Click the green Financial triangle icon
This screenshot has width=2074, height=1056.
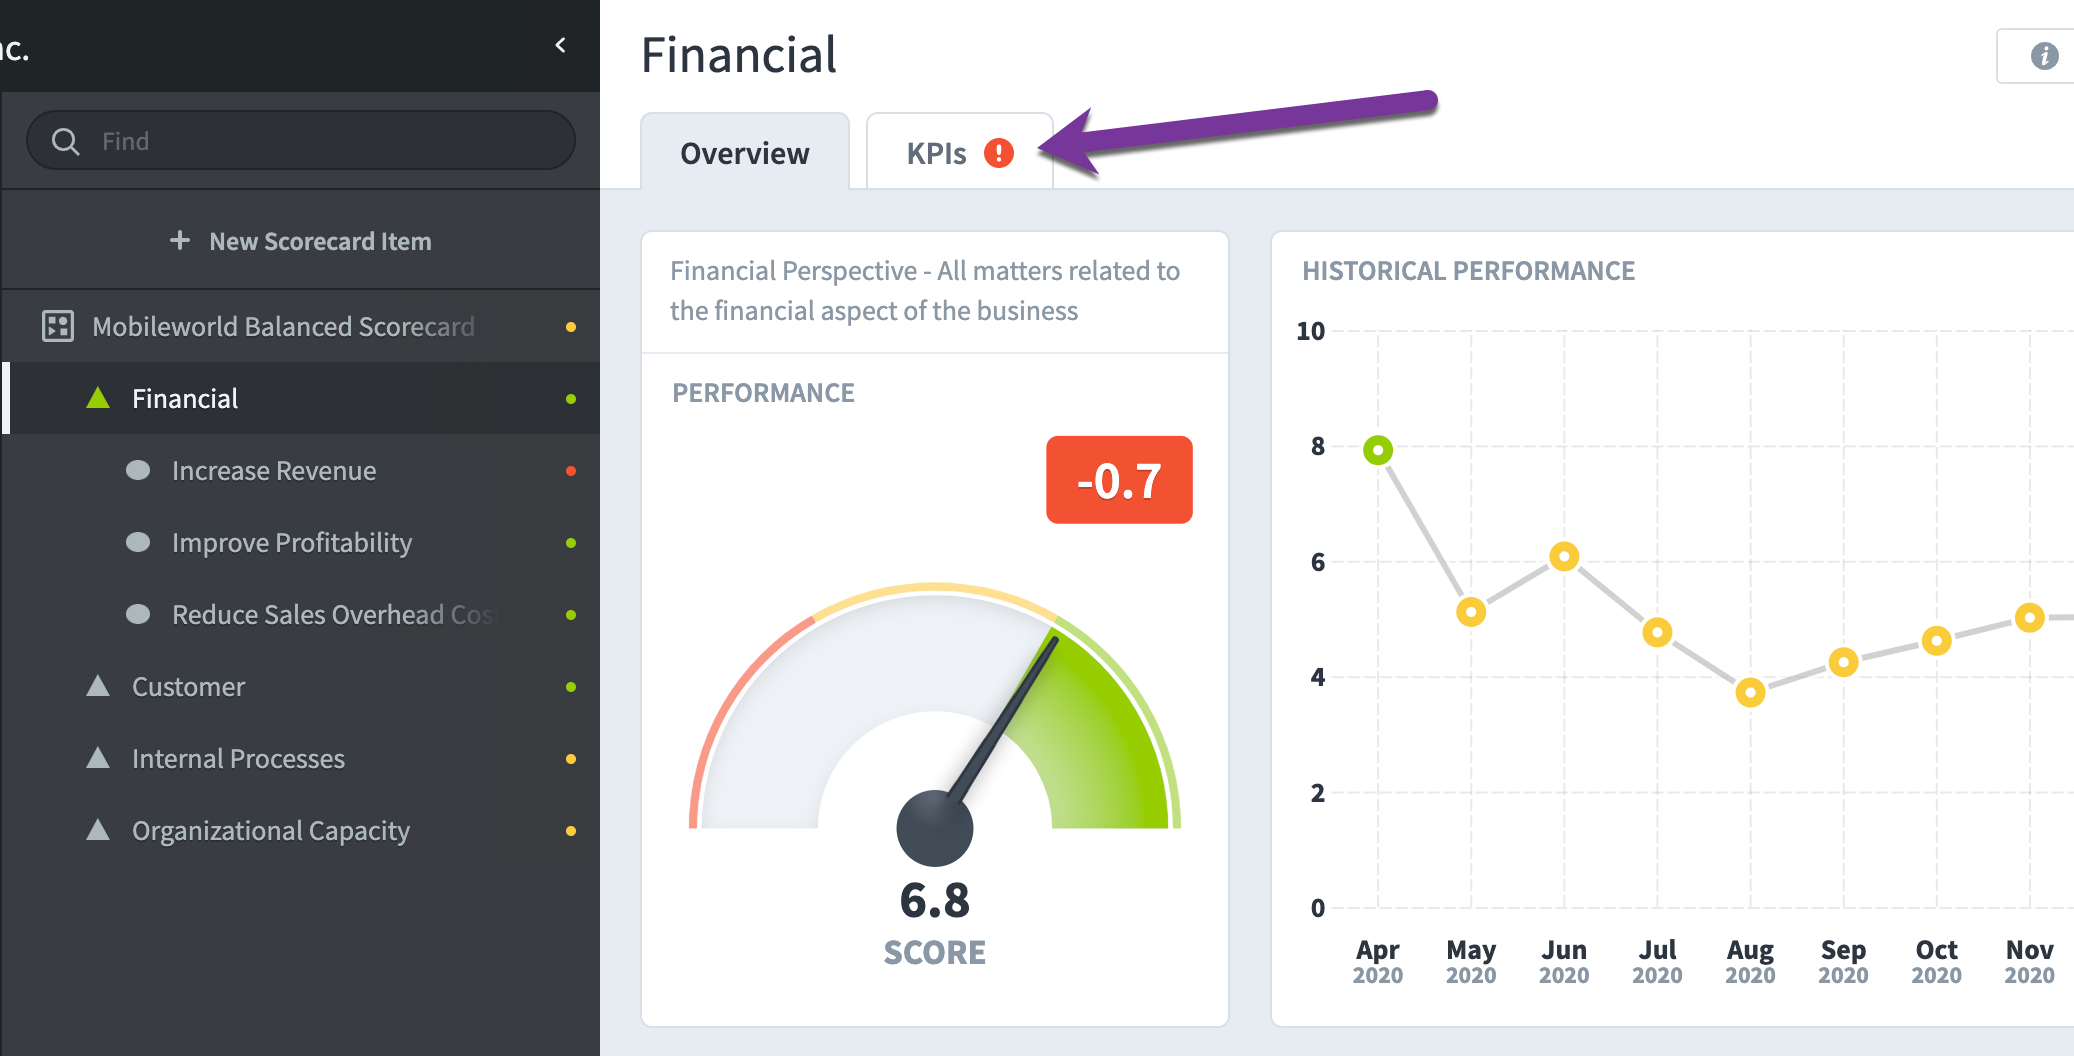tap(98, 398)
